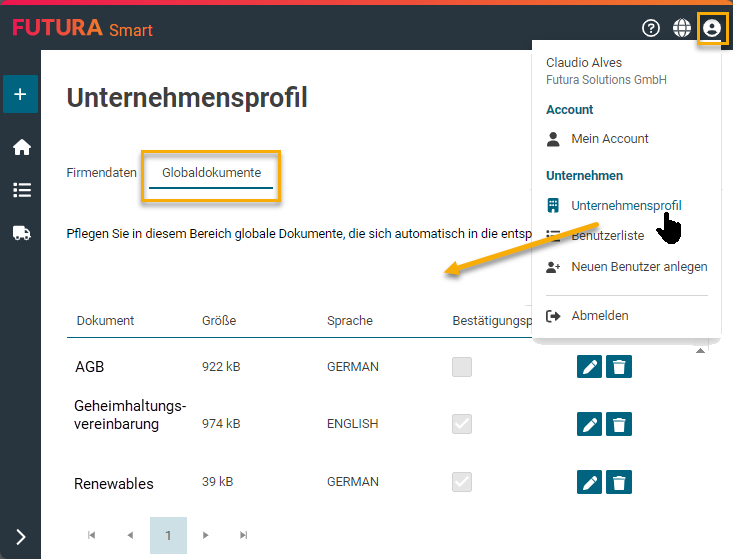The width and height of the screenshot is (733, 559).
Task: Expand the left sidebar with chevron
Action: 21,537
